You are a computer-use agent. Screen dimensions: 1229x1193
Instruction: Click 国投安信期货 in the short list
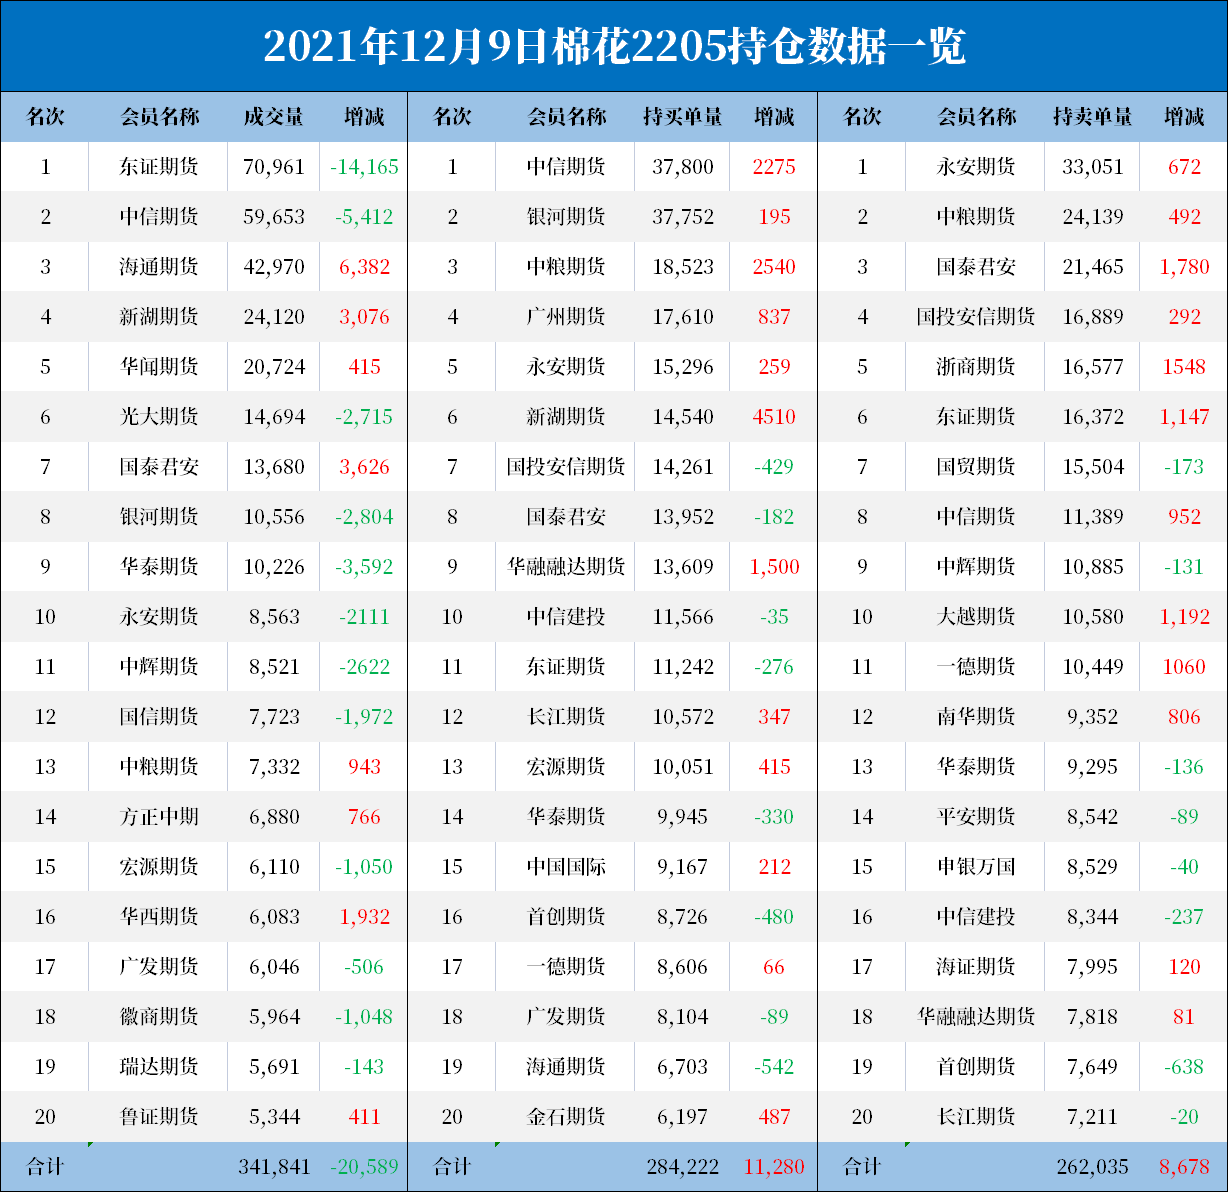click(x=978, y=317)
